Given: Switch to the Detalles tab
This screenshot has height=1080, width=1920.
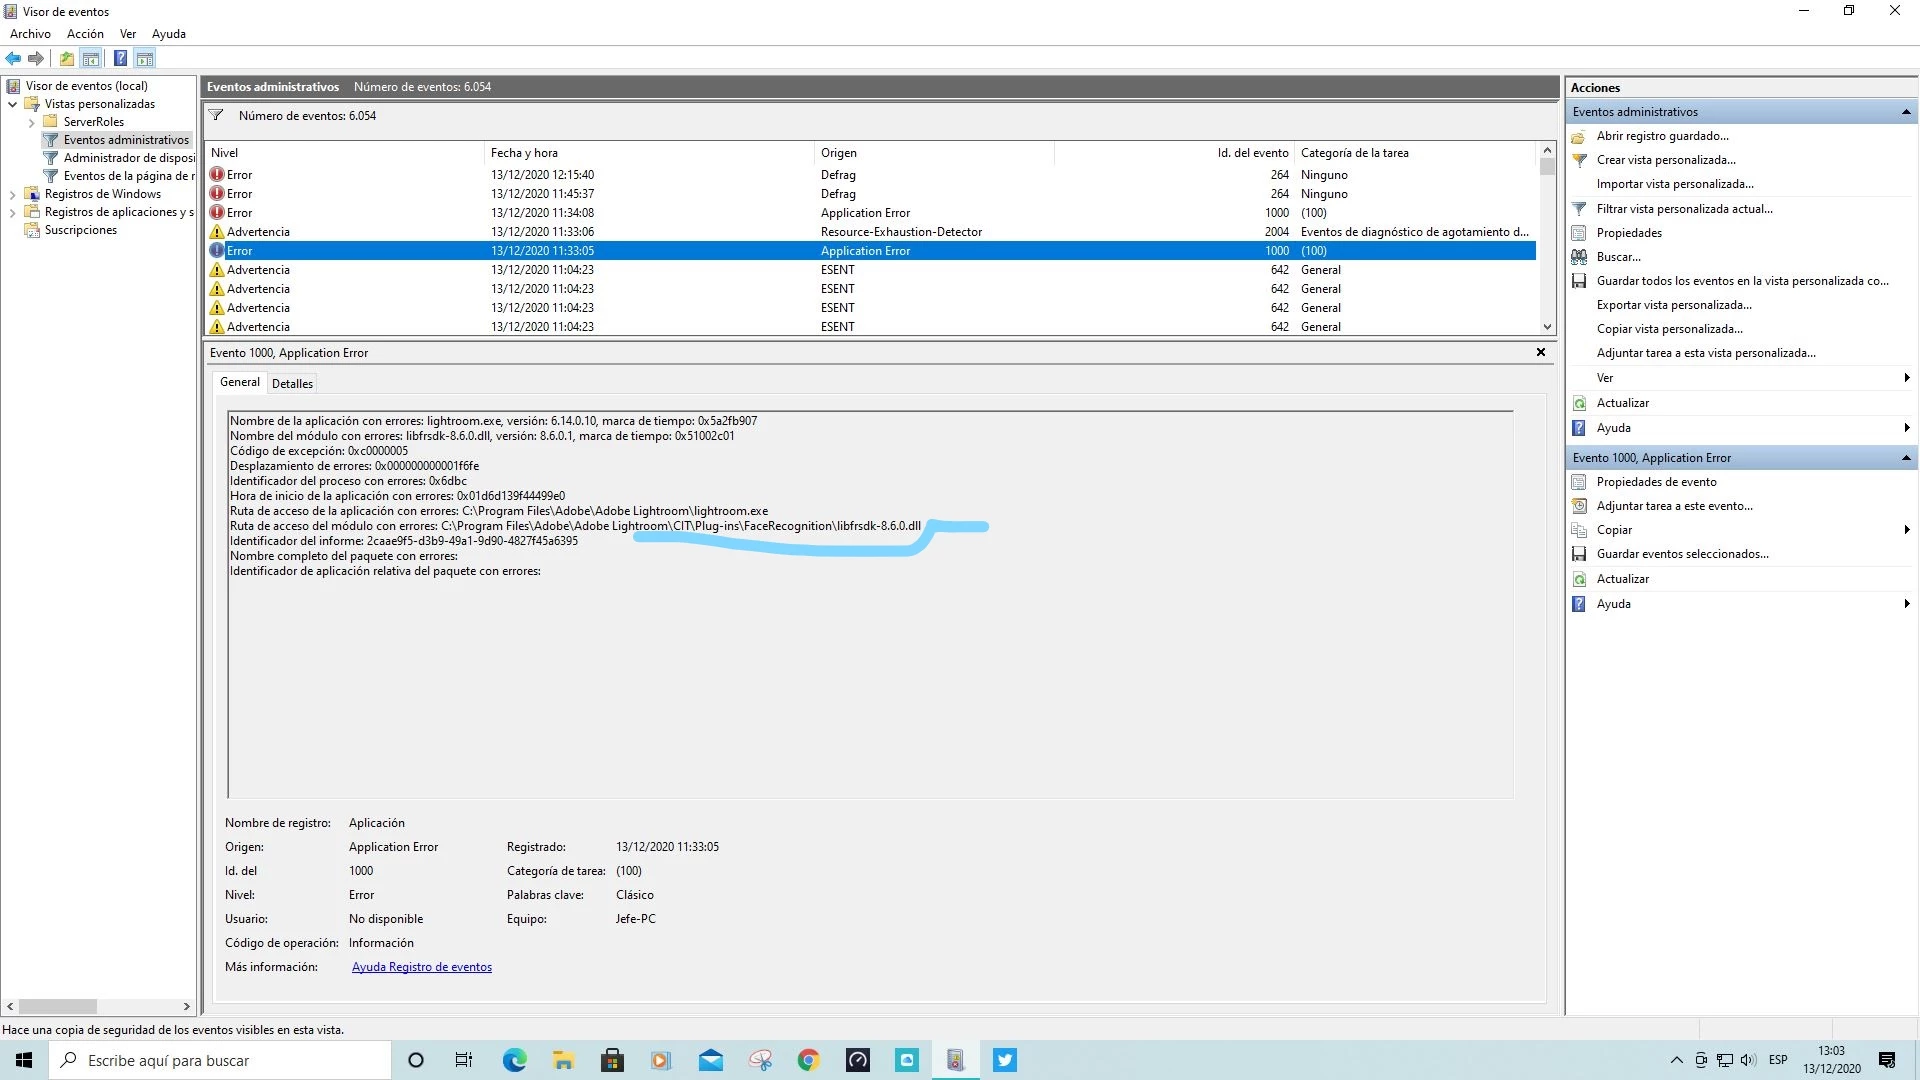Looking at the screenshot, I should click(292, 384).
